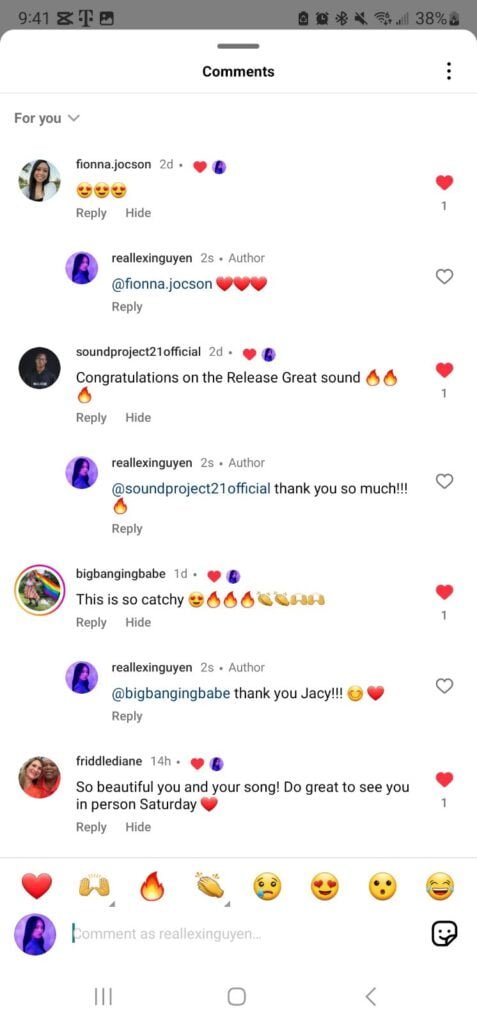Viewport: 477px width, 1024px height.
Task: Open the three-dot comments options menu
Action: pos(448,71)
